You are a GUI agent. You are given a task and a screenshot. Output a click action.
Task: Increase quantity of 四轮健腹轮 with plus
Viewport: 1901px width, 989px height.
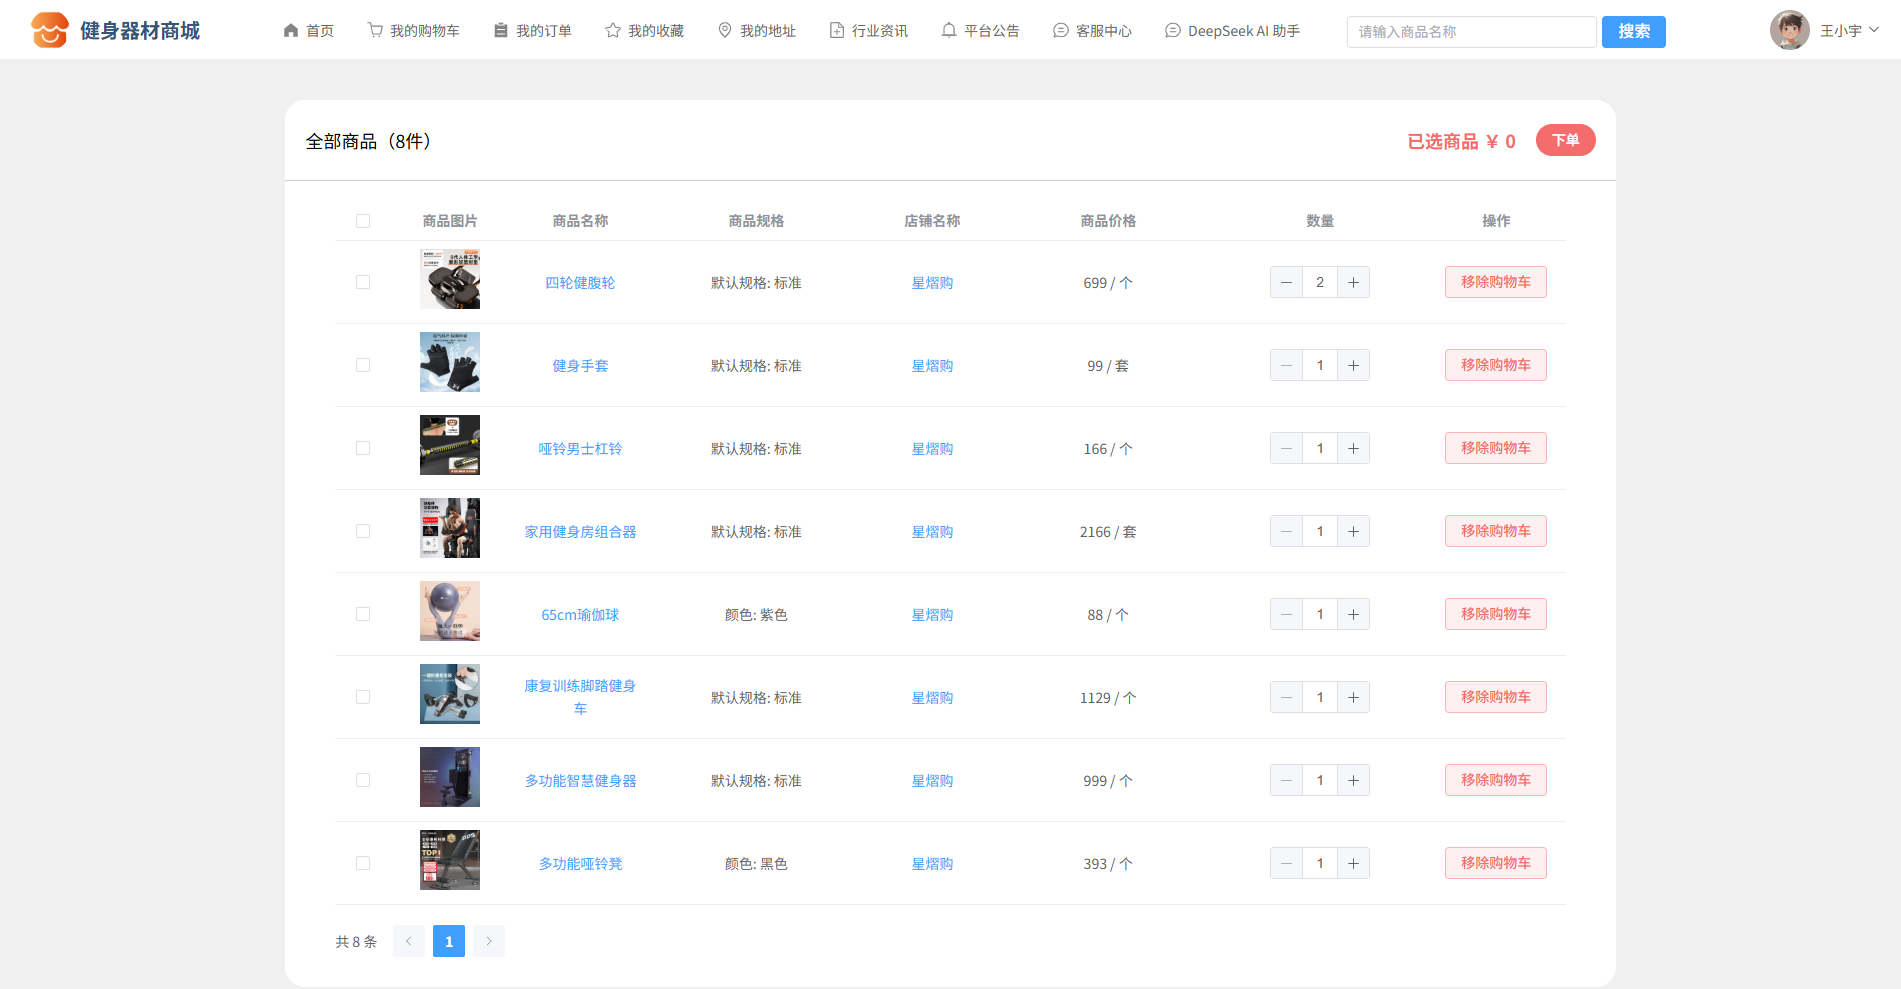1353,282
